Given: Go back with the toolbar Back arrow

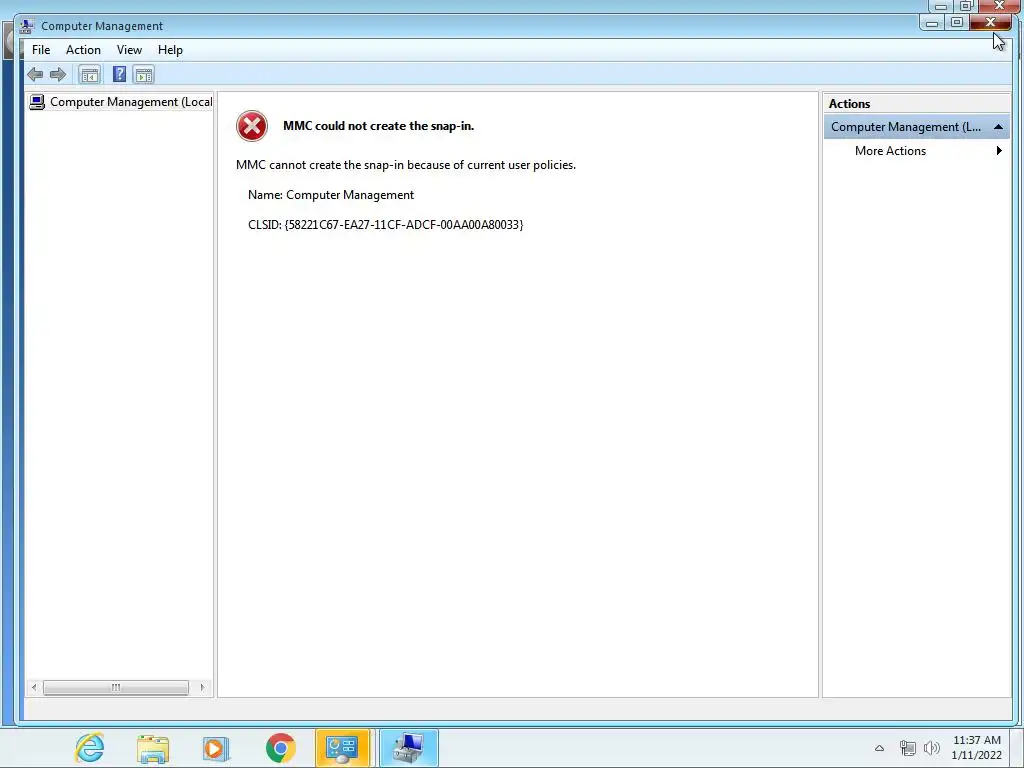Looking at the screenshot, I should click(x=35, y=74).
